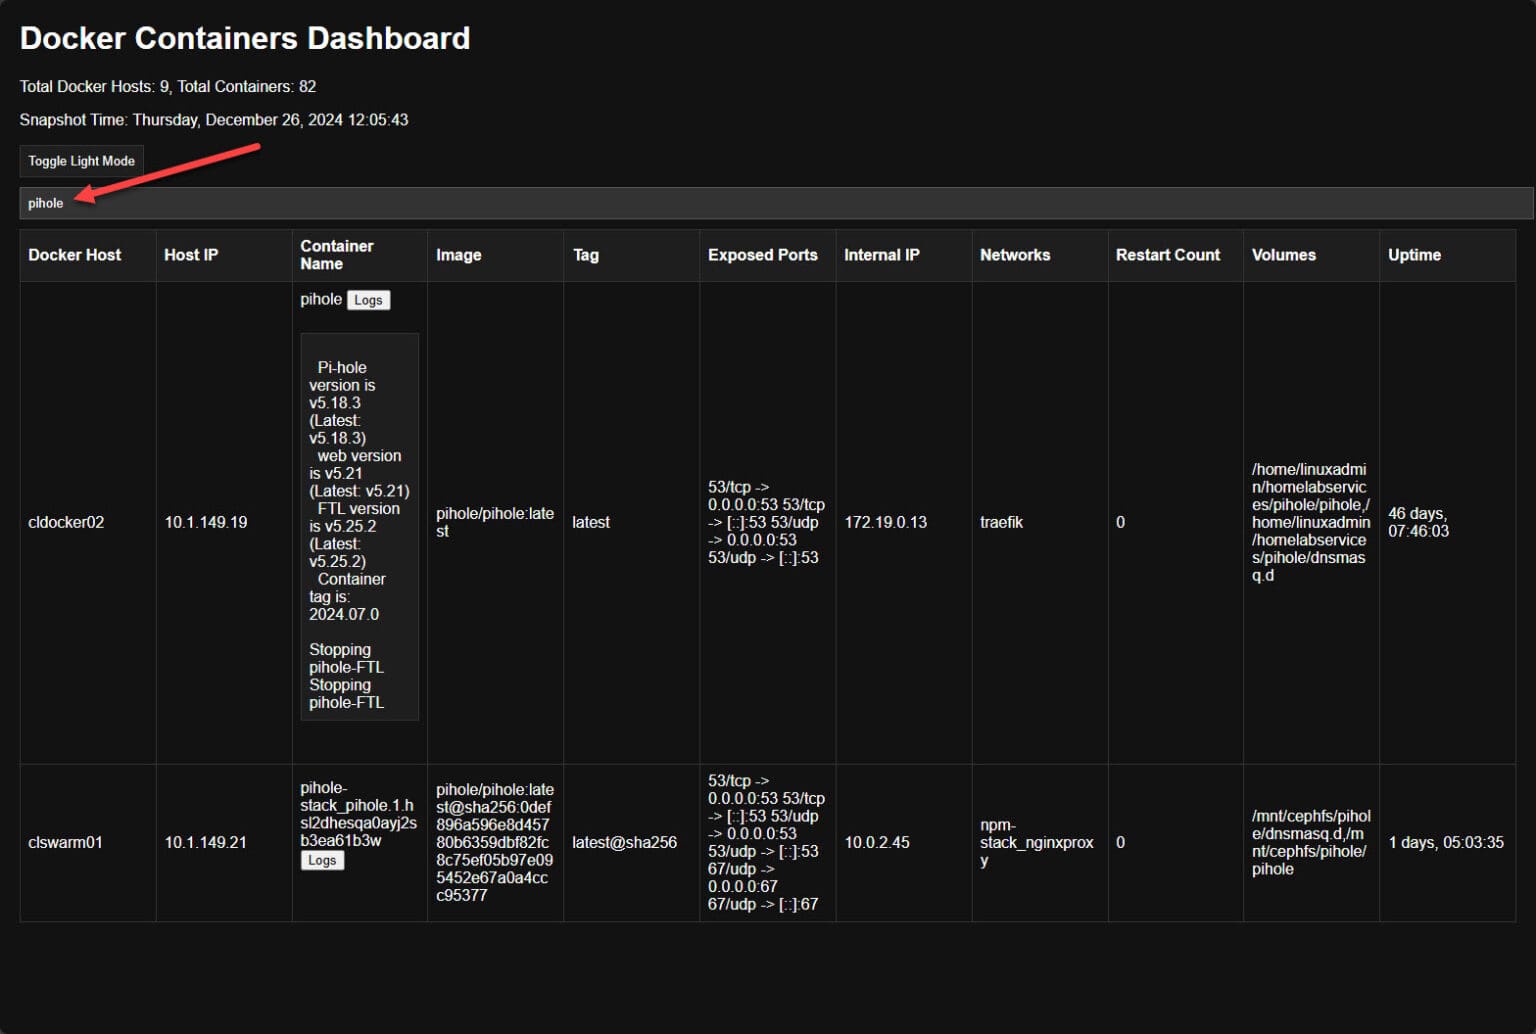Screen dimensions: 1536x1034
Task: Select the cldocker02 host name cell
Action: pos(66,521)
